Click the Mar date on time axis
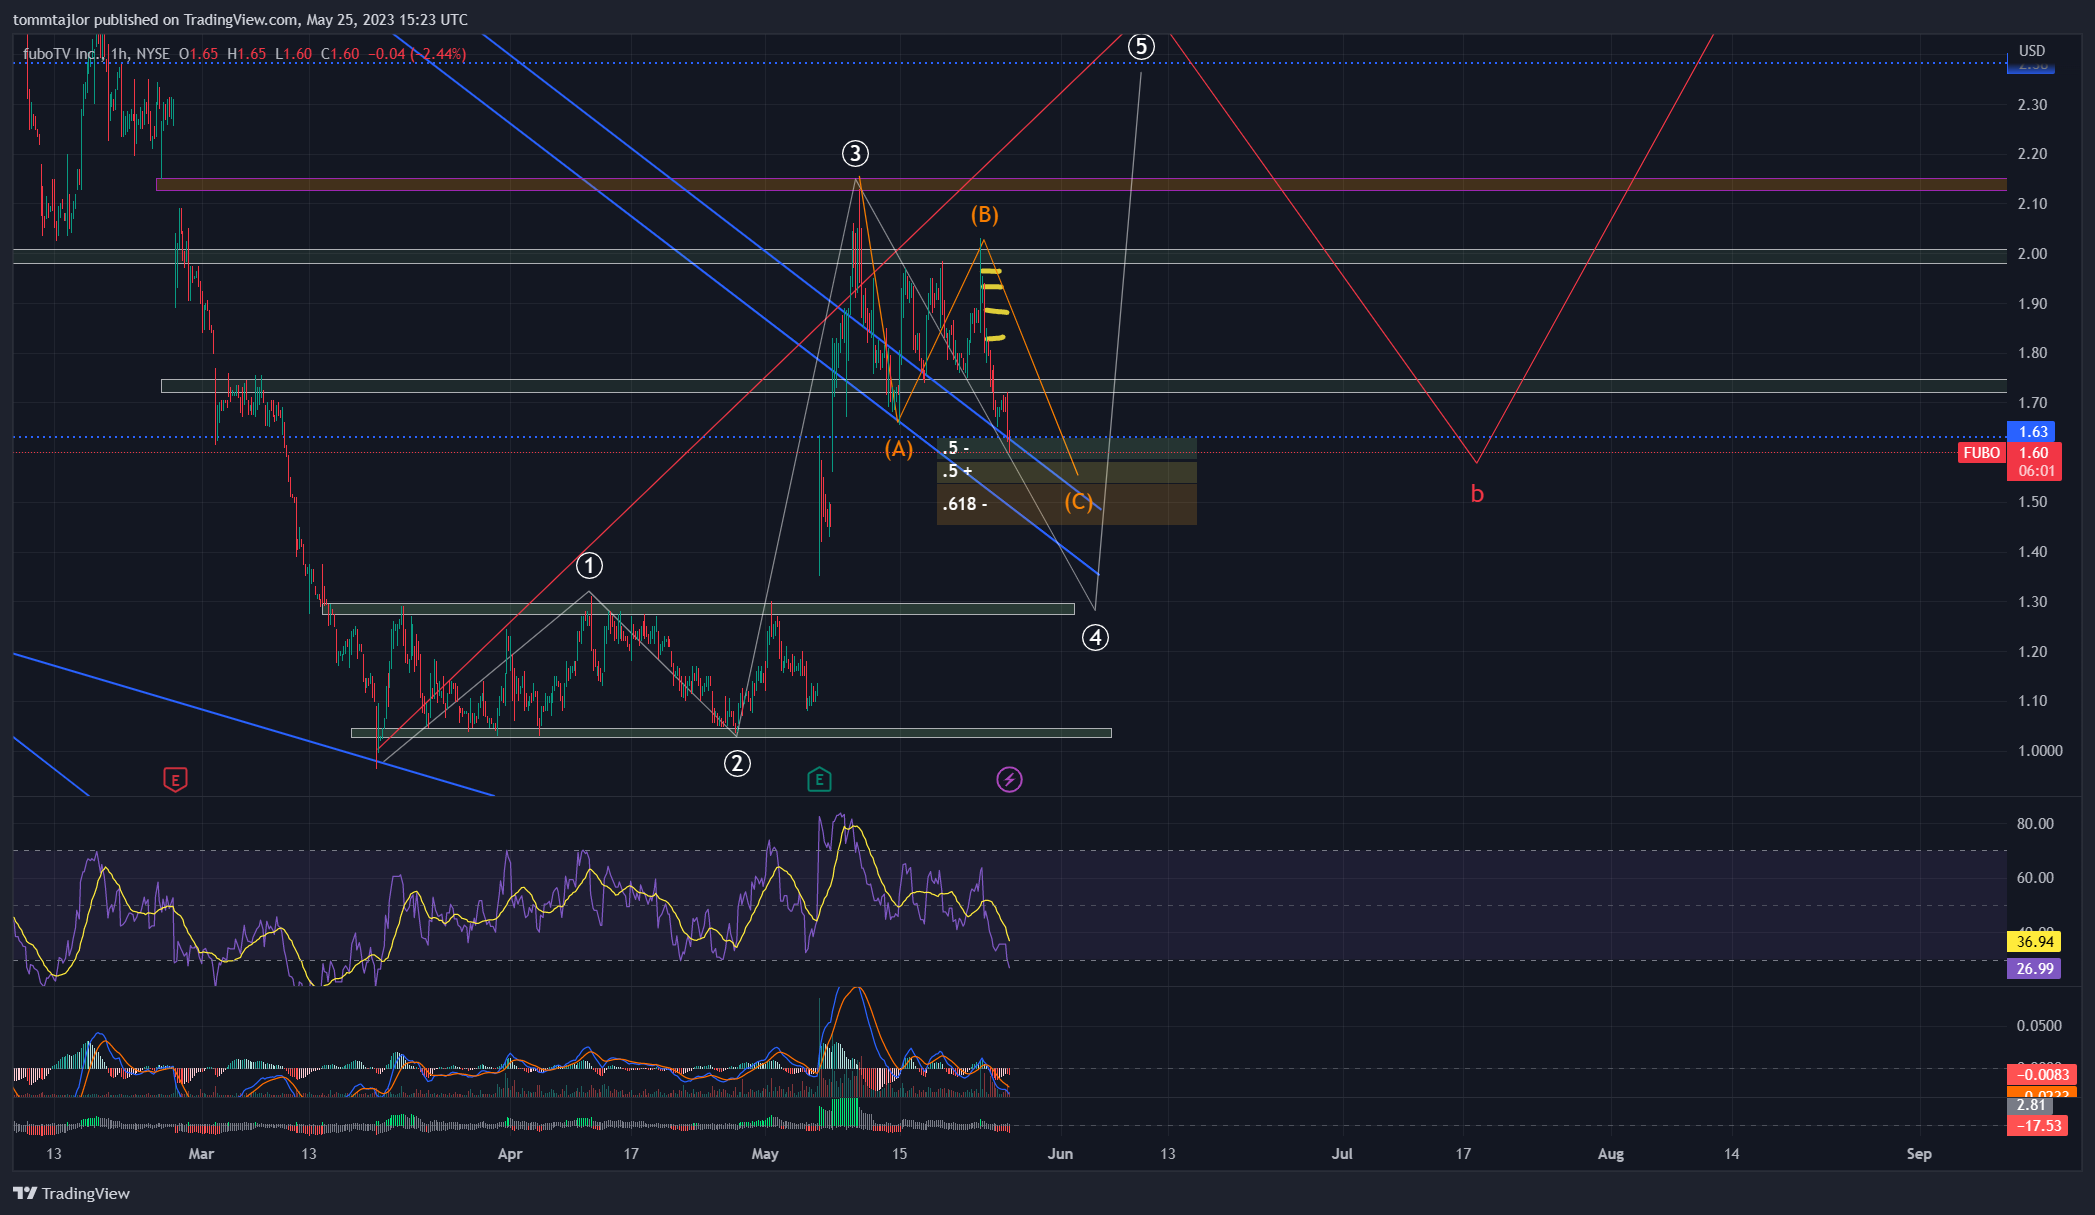The image size is (2095, 1215). pyautogui.click(x=201, y=1154)
